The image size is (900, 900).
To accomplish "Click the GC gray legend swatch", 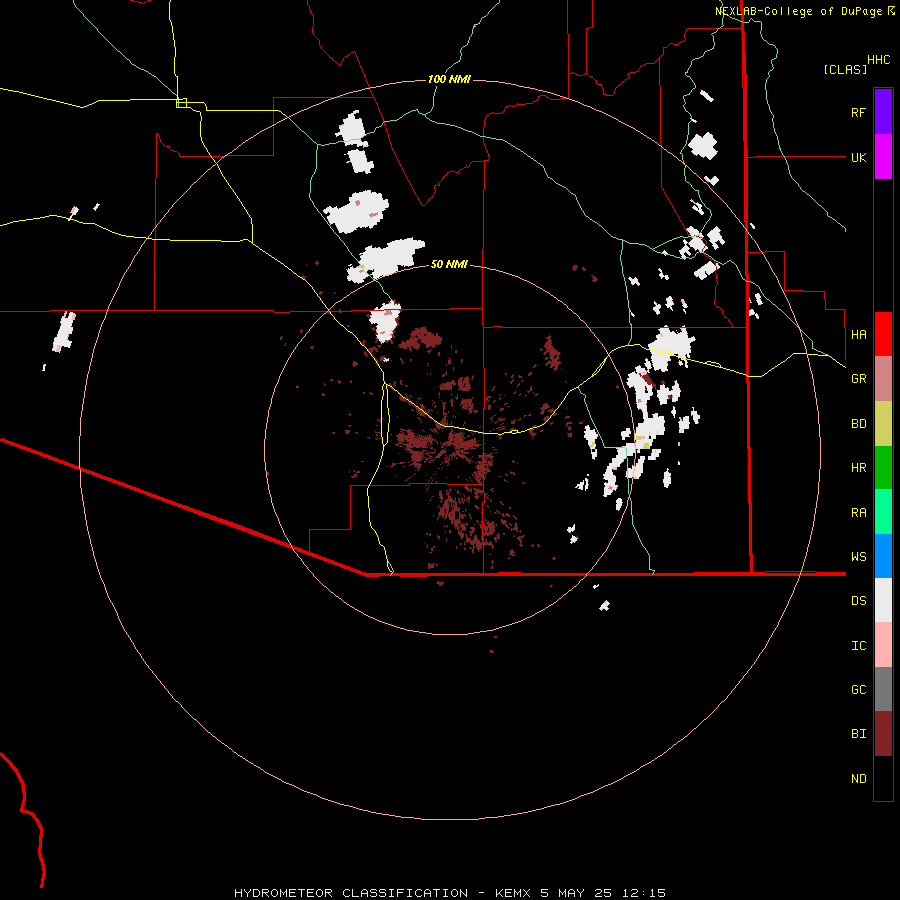I will pyautogui.click(x=883, y=689).
